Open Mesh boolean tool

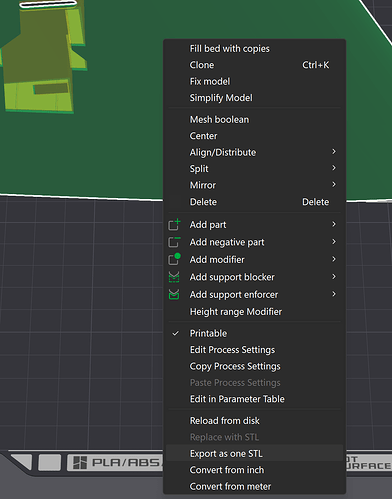click(x=255, y=119)
